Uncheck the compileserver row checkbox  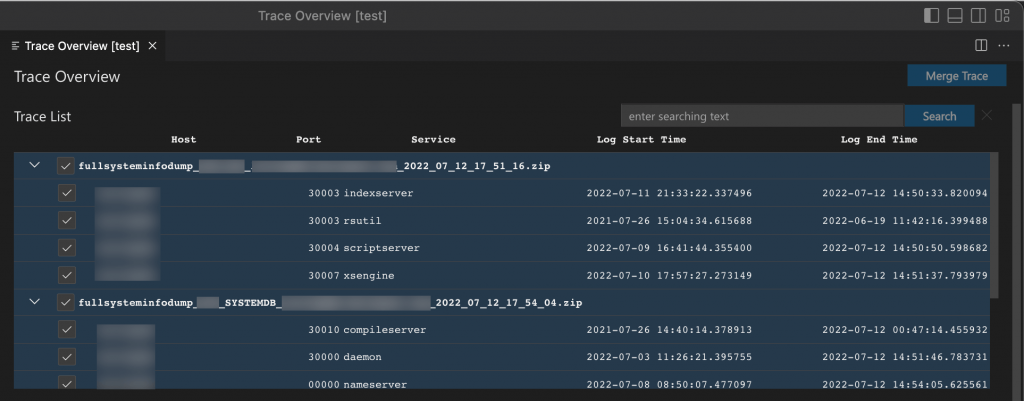pyautogui.click(x=66, y=330)
